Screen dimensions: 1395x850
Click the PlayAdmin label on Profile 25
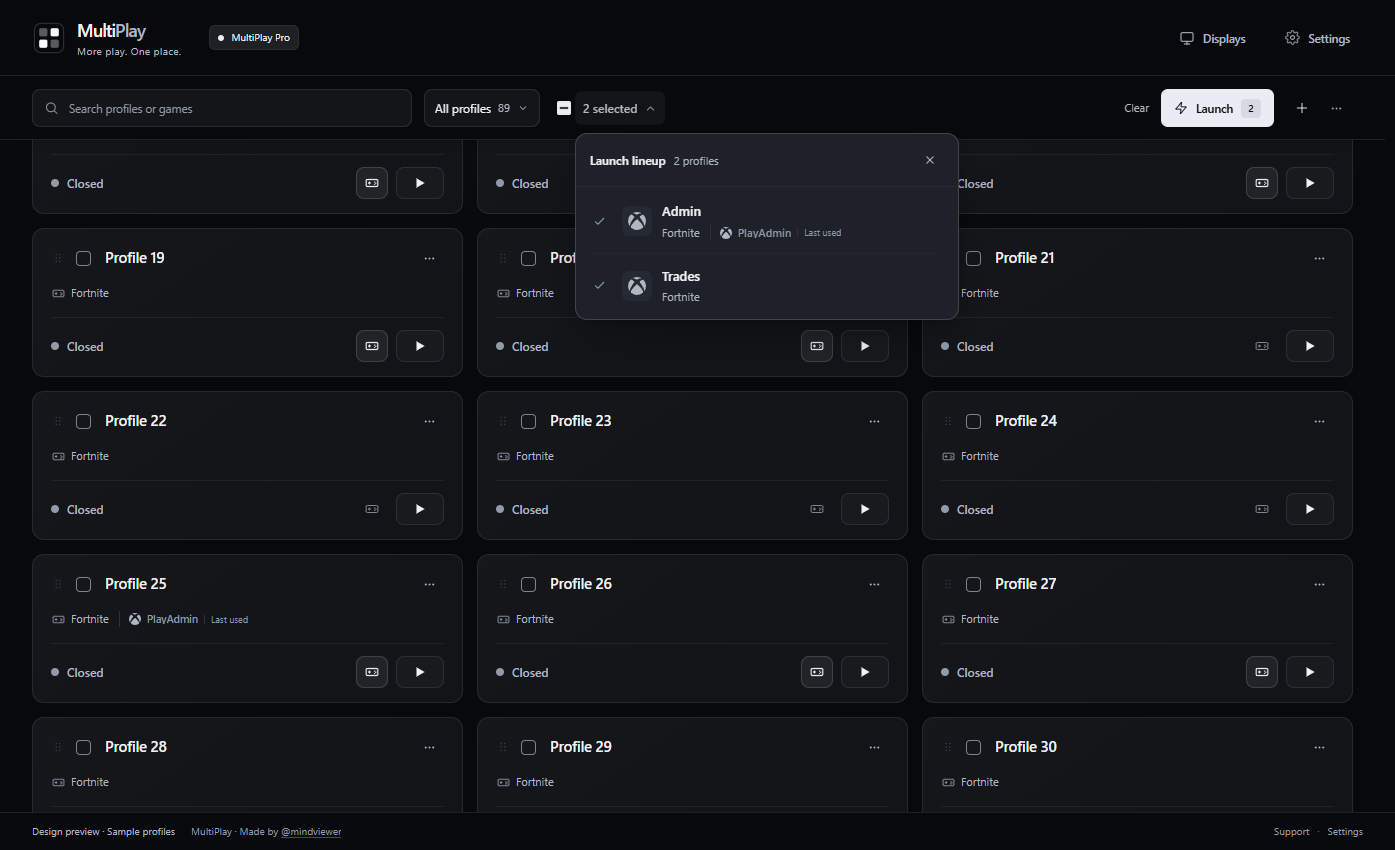tap(172, 619)
